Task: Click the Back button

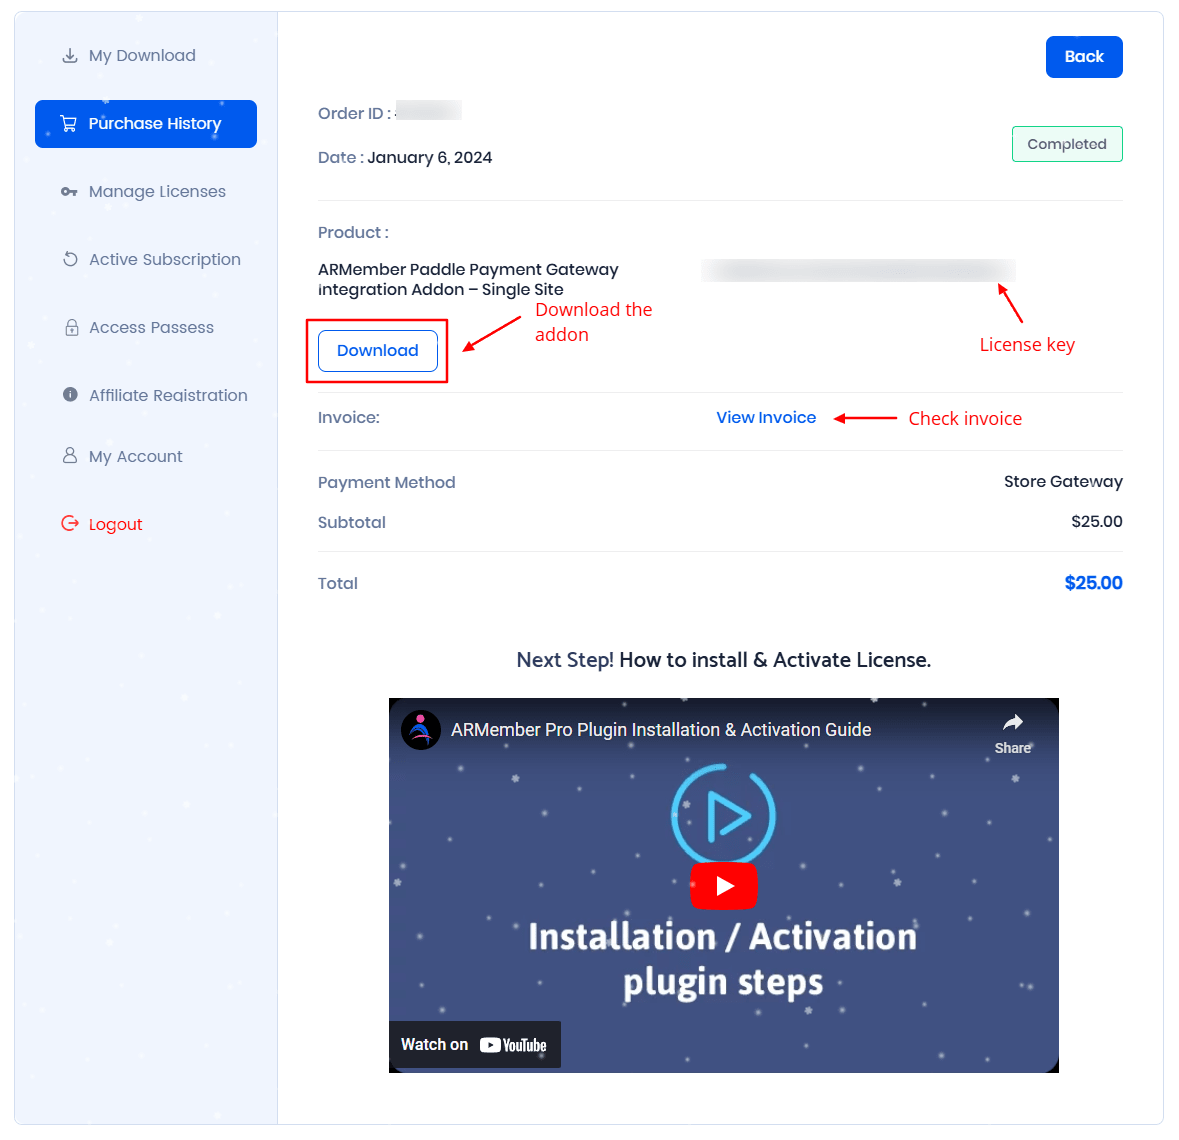Action: pos(1084,57)
